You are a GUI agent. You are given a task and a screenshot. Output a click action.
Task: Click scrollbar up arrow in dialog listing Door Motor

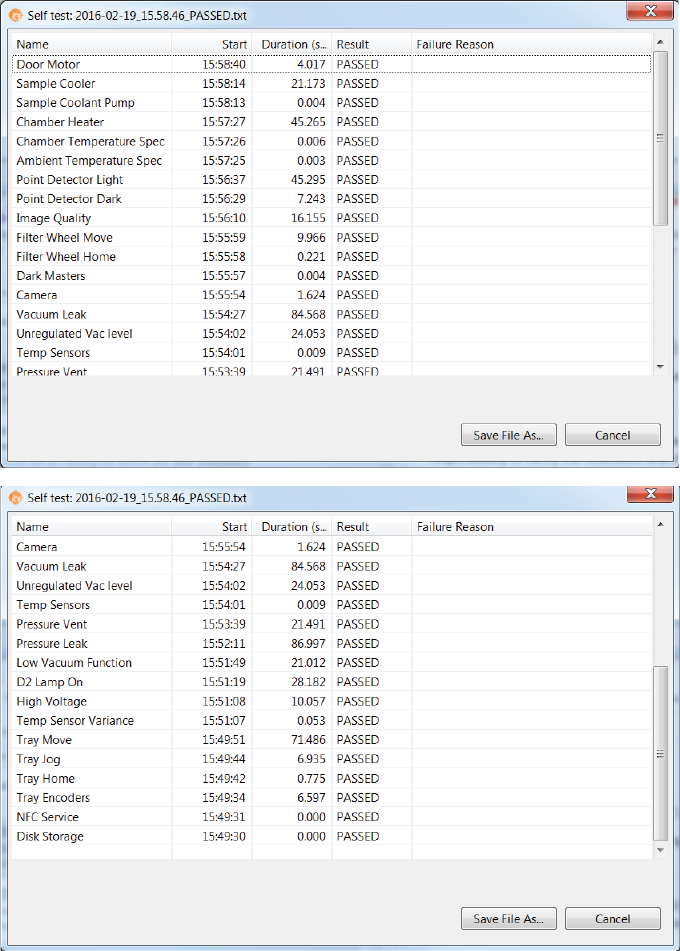pyautogui.click(x=660, y=42)
